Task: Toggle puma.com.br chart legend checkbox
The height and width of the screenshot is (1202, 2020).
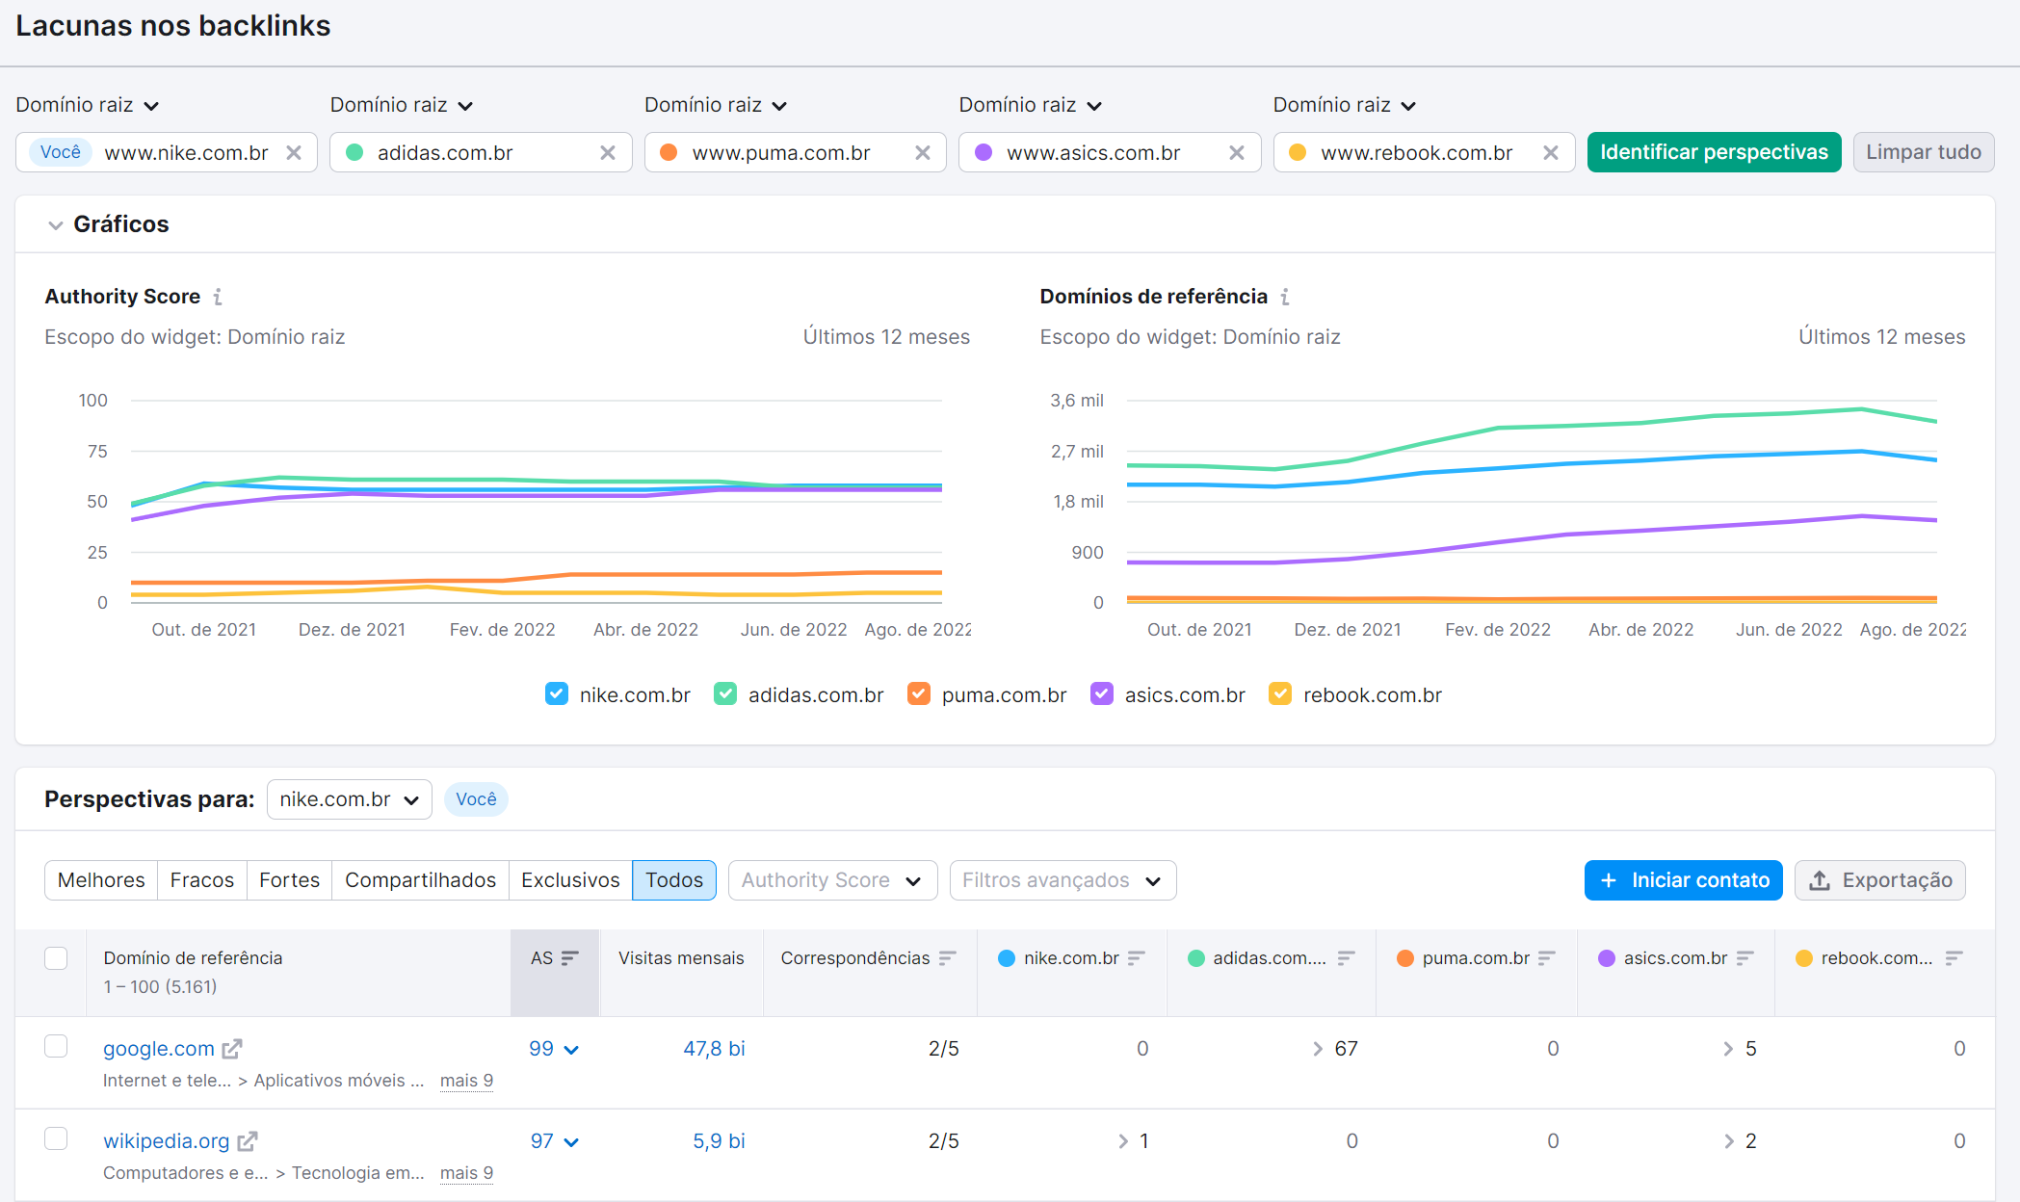Action: pyautogui.click(x=919, y=694)
